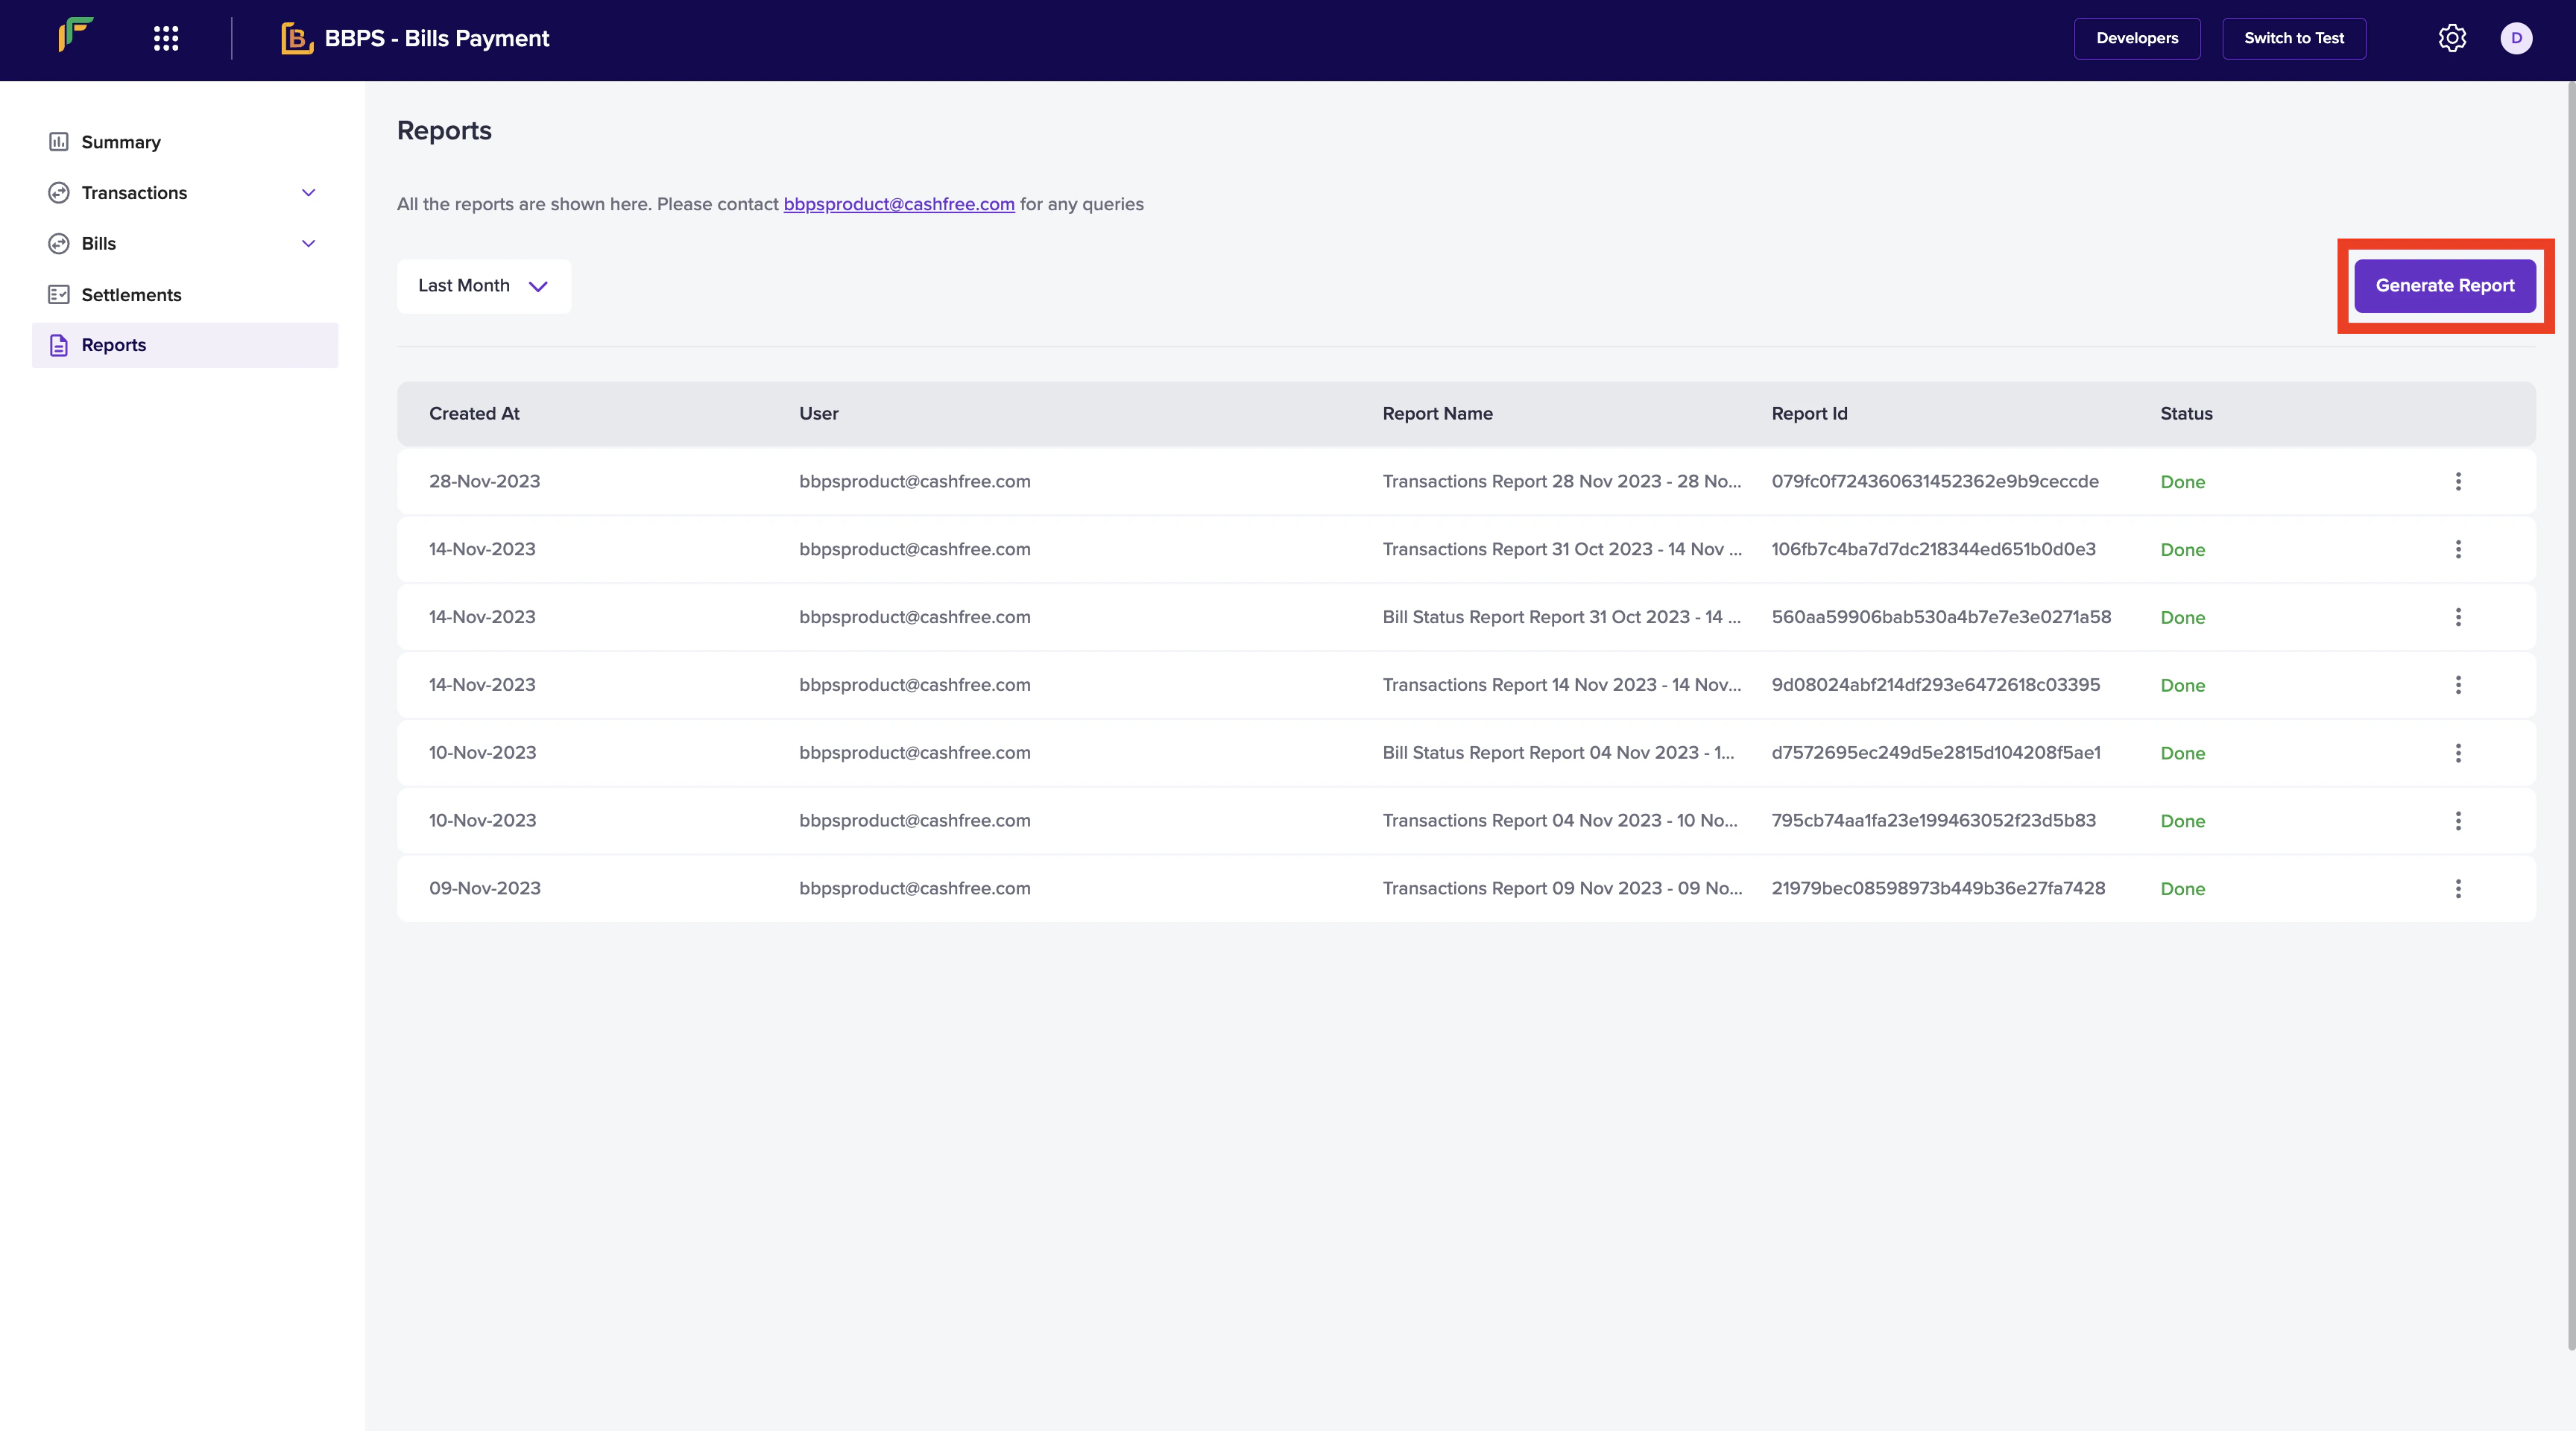Open the Last Month date filter dropdown

[483, 286]
